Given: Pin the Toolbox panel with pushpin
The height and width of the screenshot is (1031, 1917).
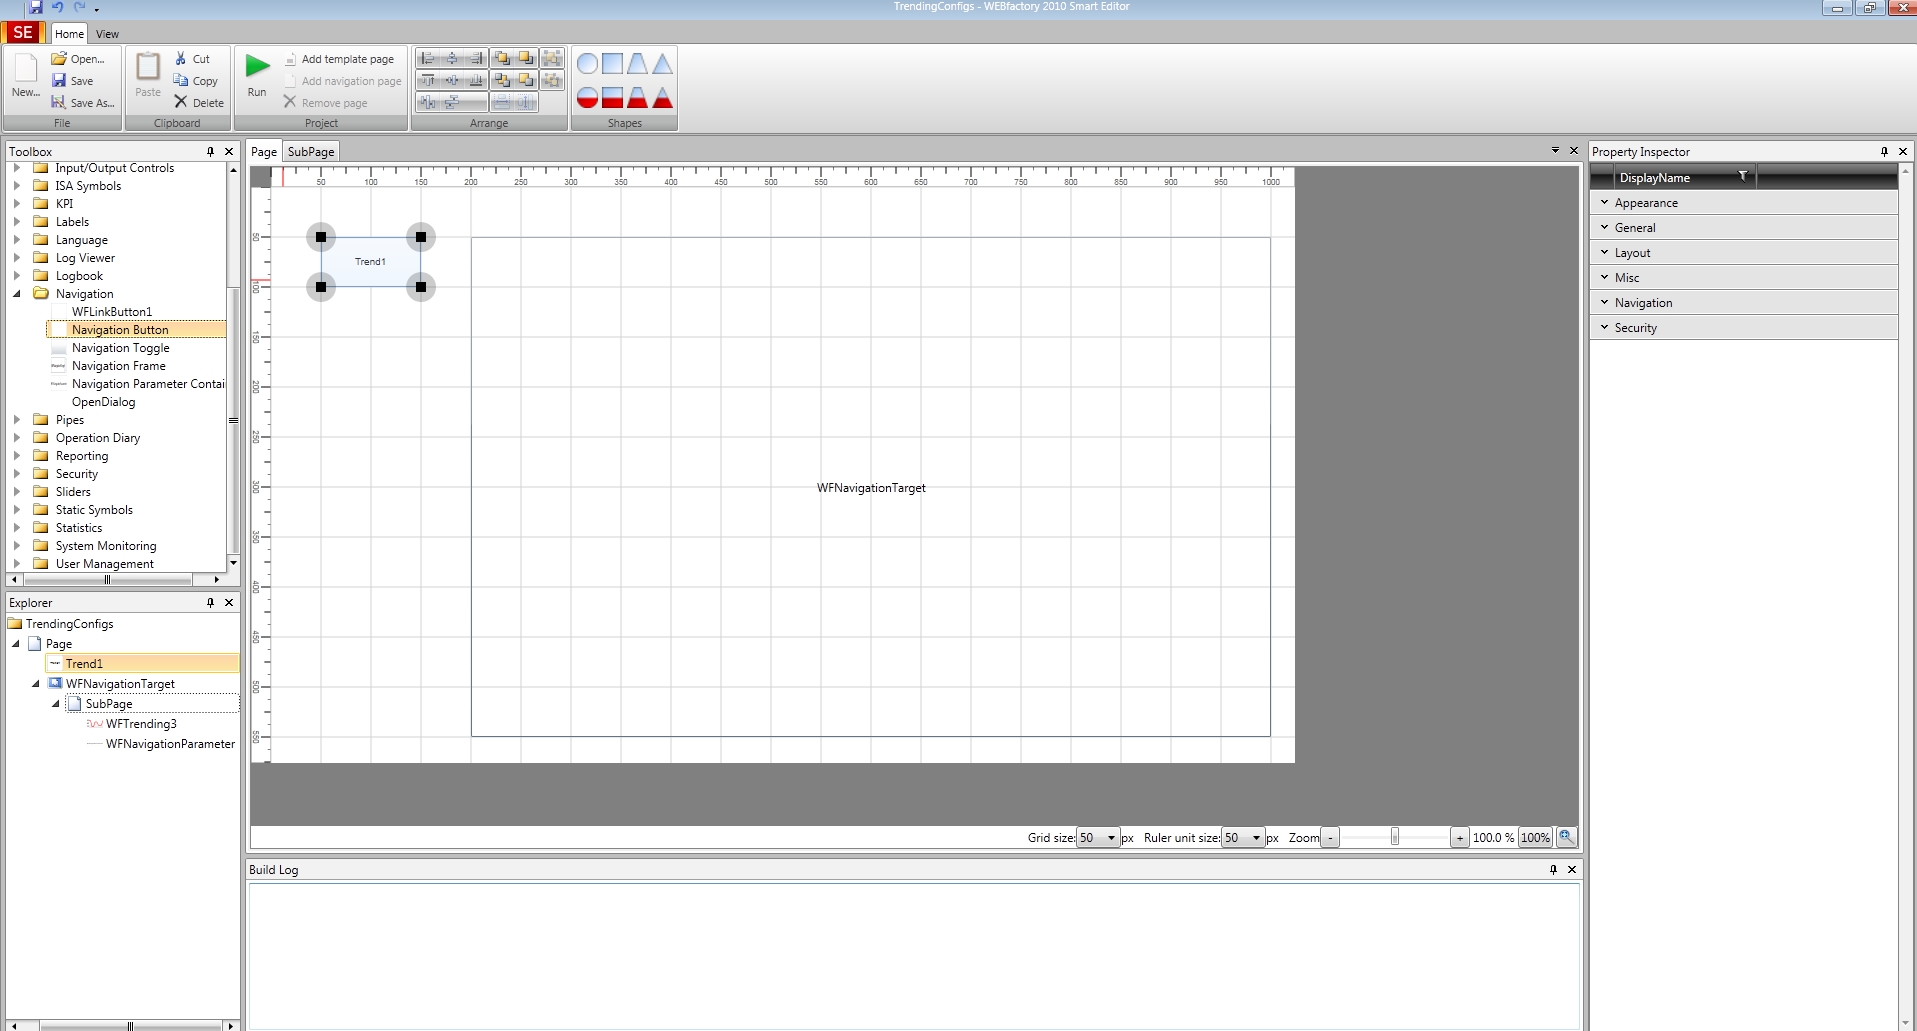Looking at the screenshot, I should click(x=210, y=152).
